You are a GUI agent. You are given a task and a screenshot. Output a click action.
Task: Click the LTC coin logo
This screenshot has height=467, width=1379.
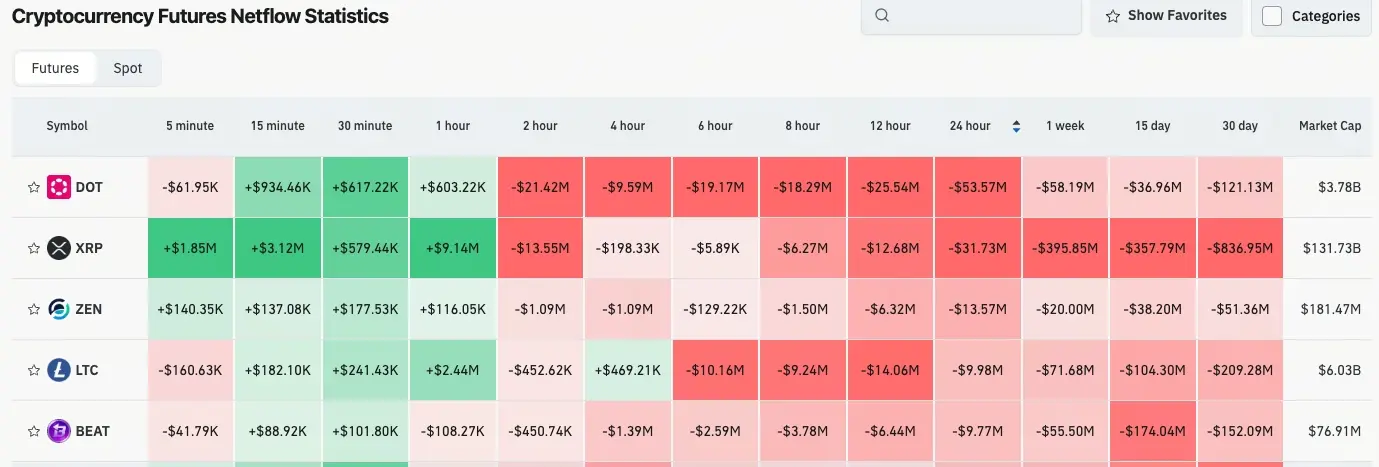coord(59,370)
